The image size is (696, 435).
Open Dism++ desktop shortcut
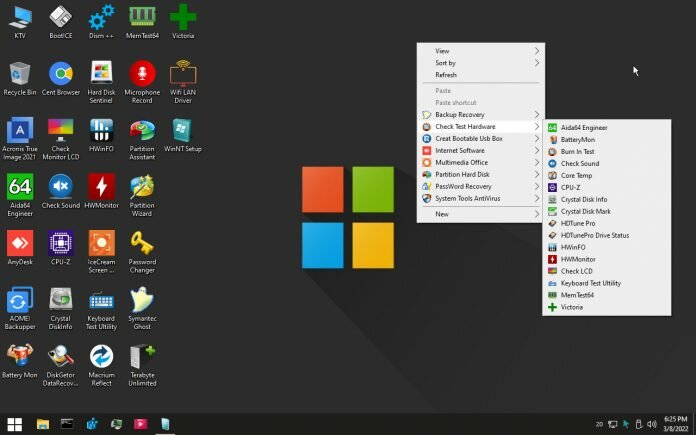pyautogui.click(x=101, y=21)
